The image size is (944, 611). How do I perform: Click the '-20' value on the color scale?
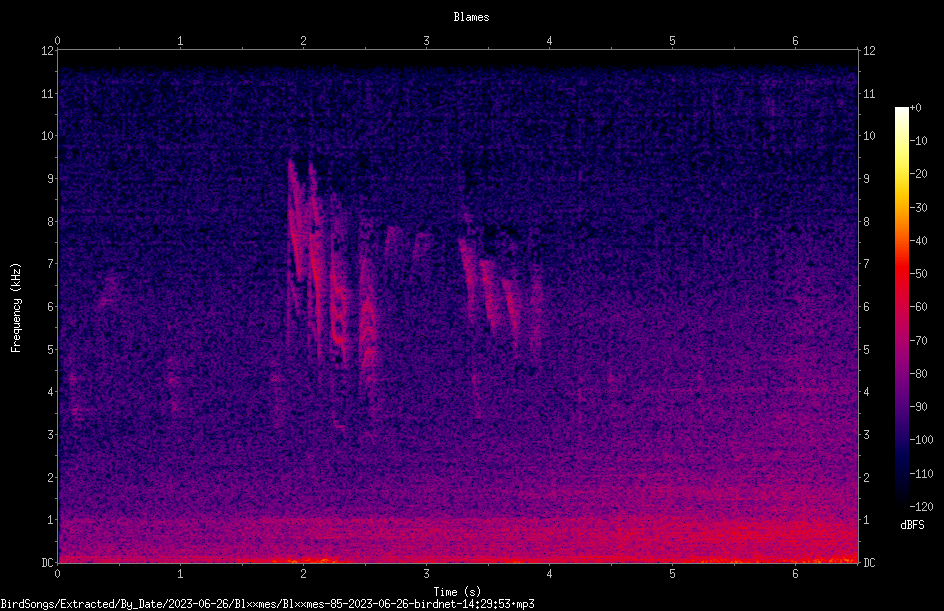point(919,174)
